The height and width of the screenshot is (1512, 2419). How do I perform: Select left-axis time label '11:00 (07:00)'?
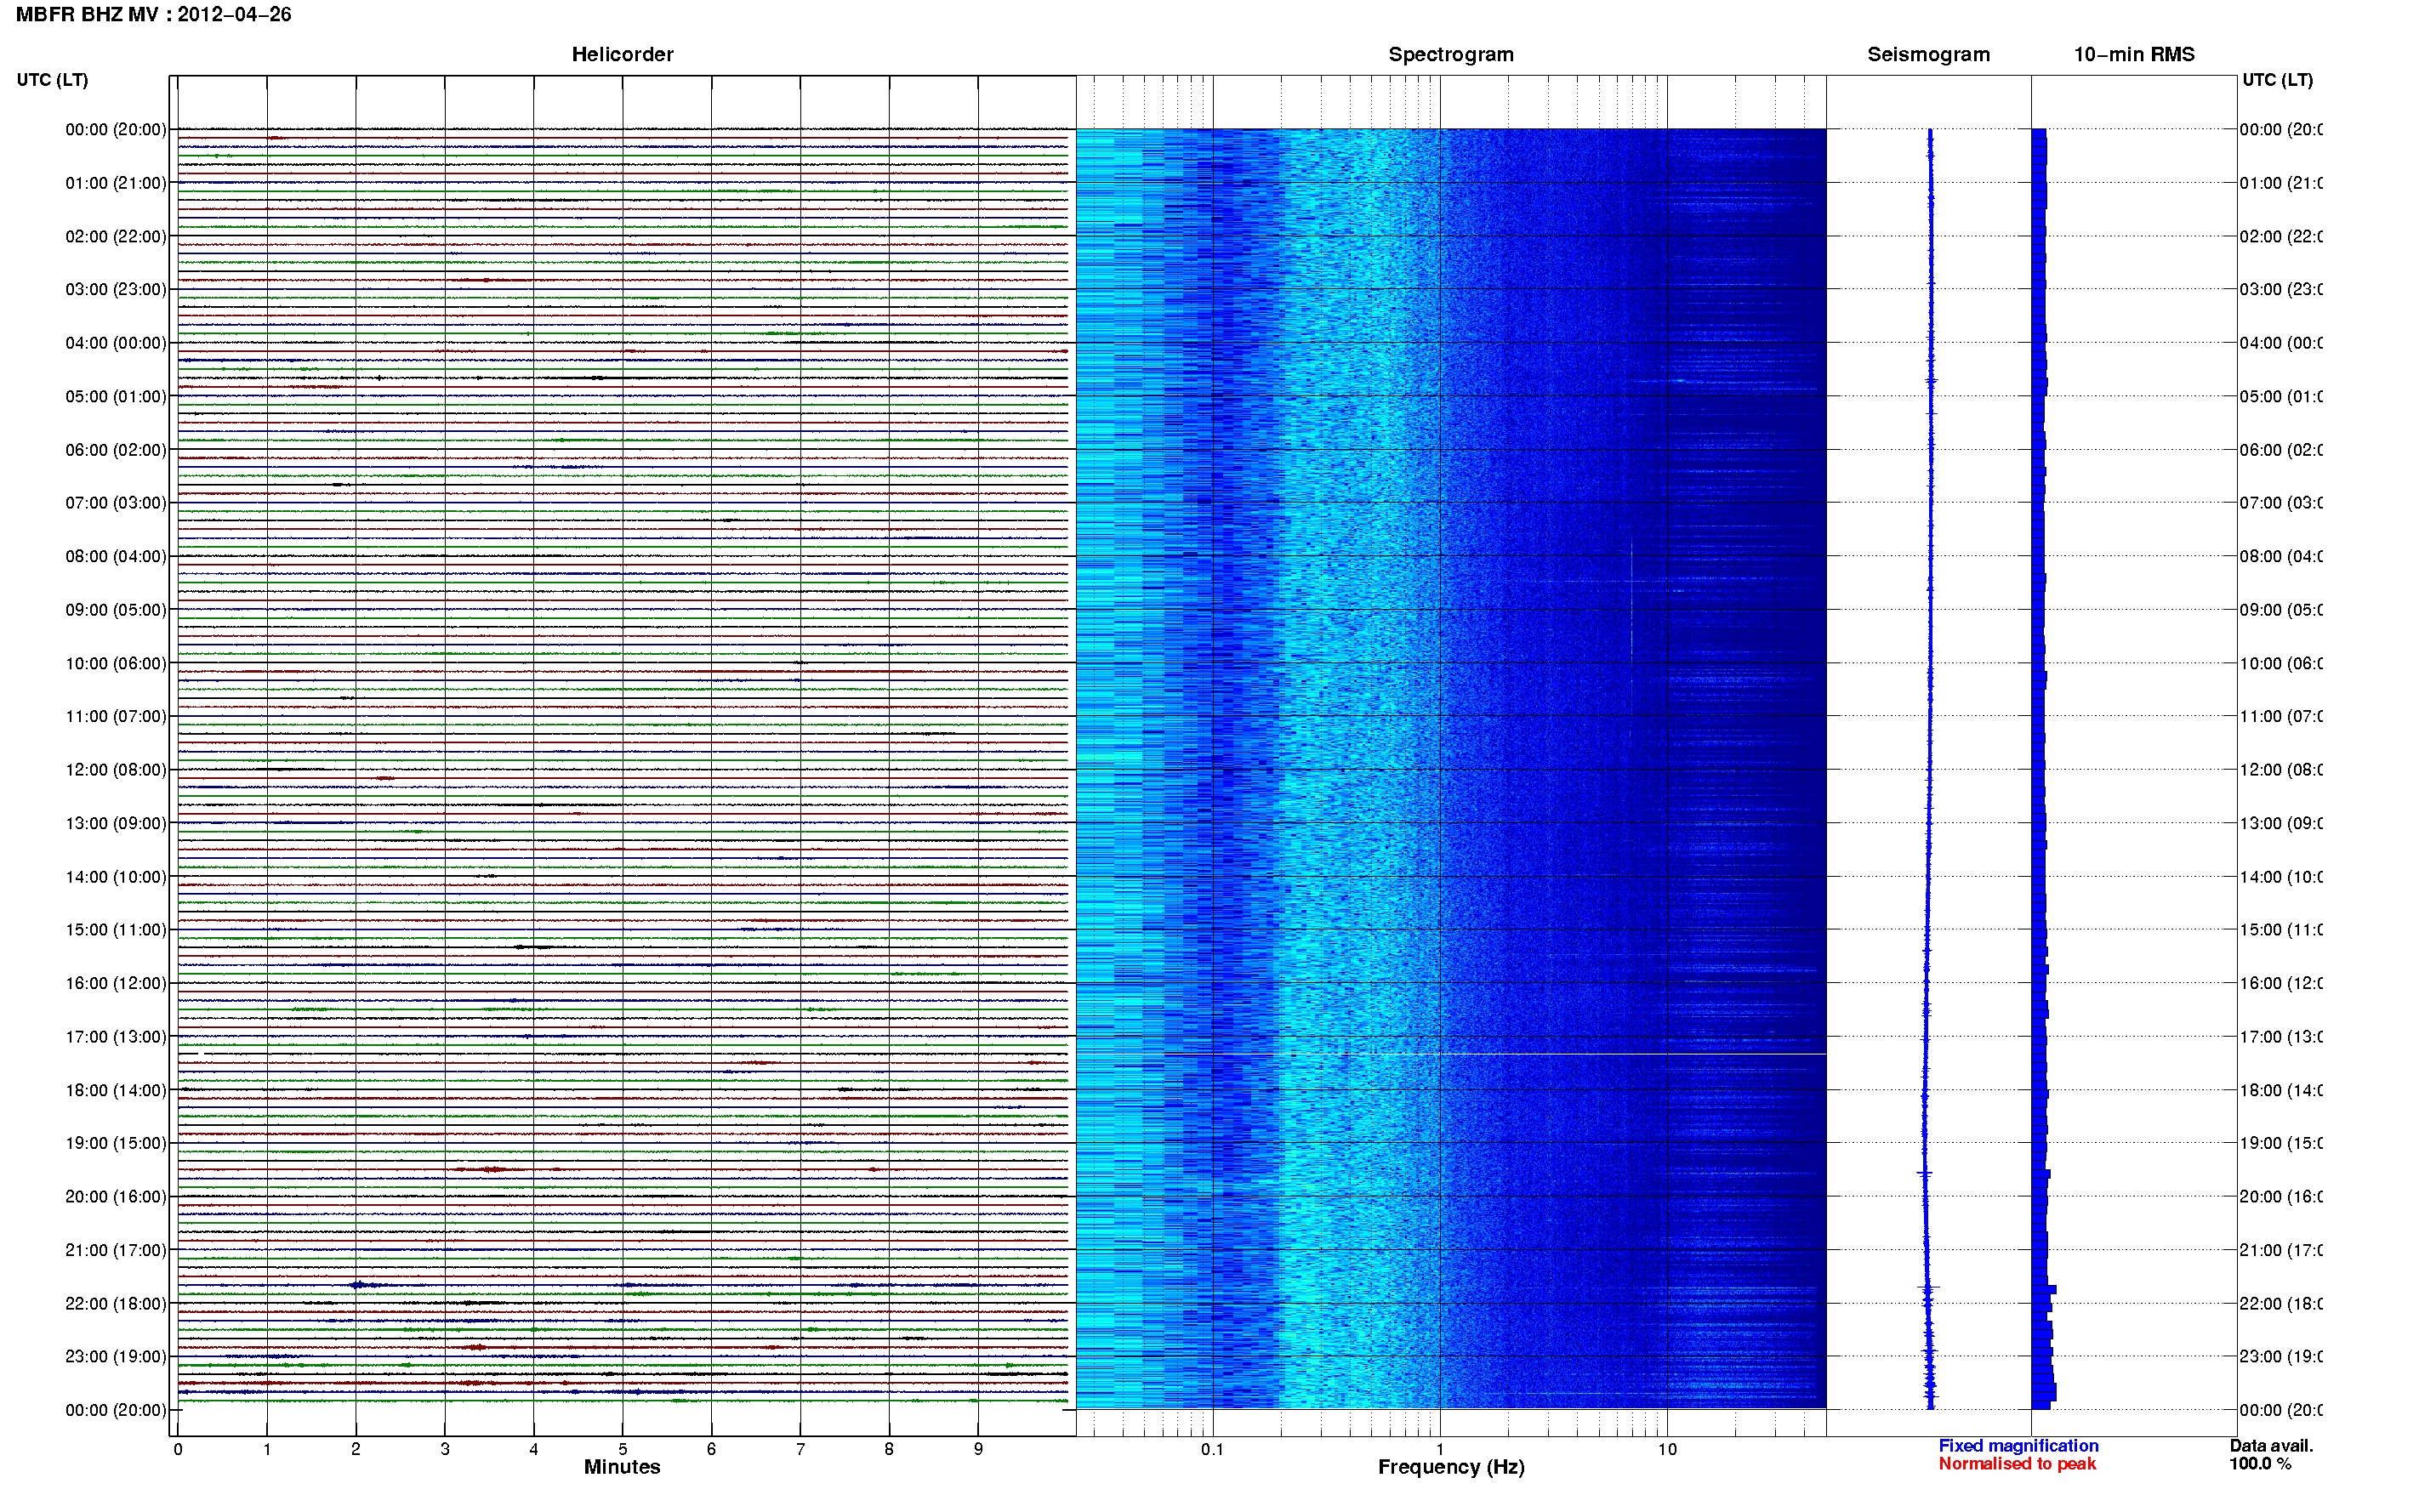[116, 717]
